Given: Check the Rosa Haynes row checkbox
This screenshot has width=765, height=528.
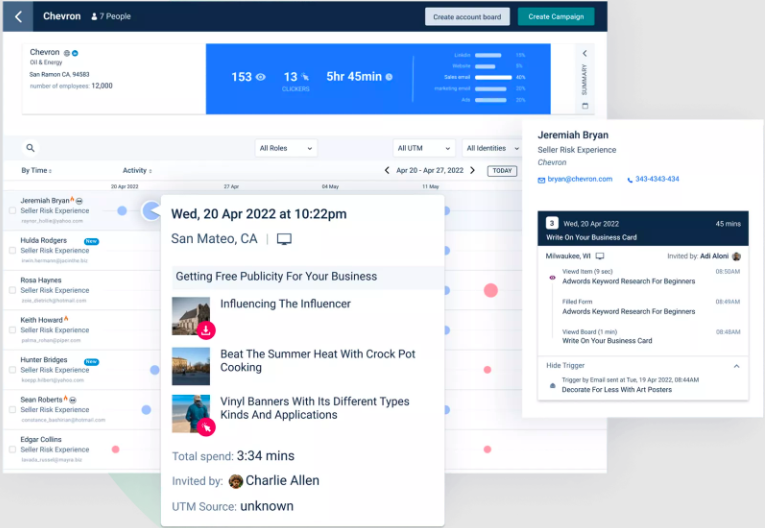Looking at the screenshot, I should click(12, 290).
